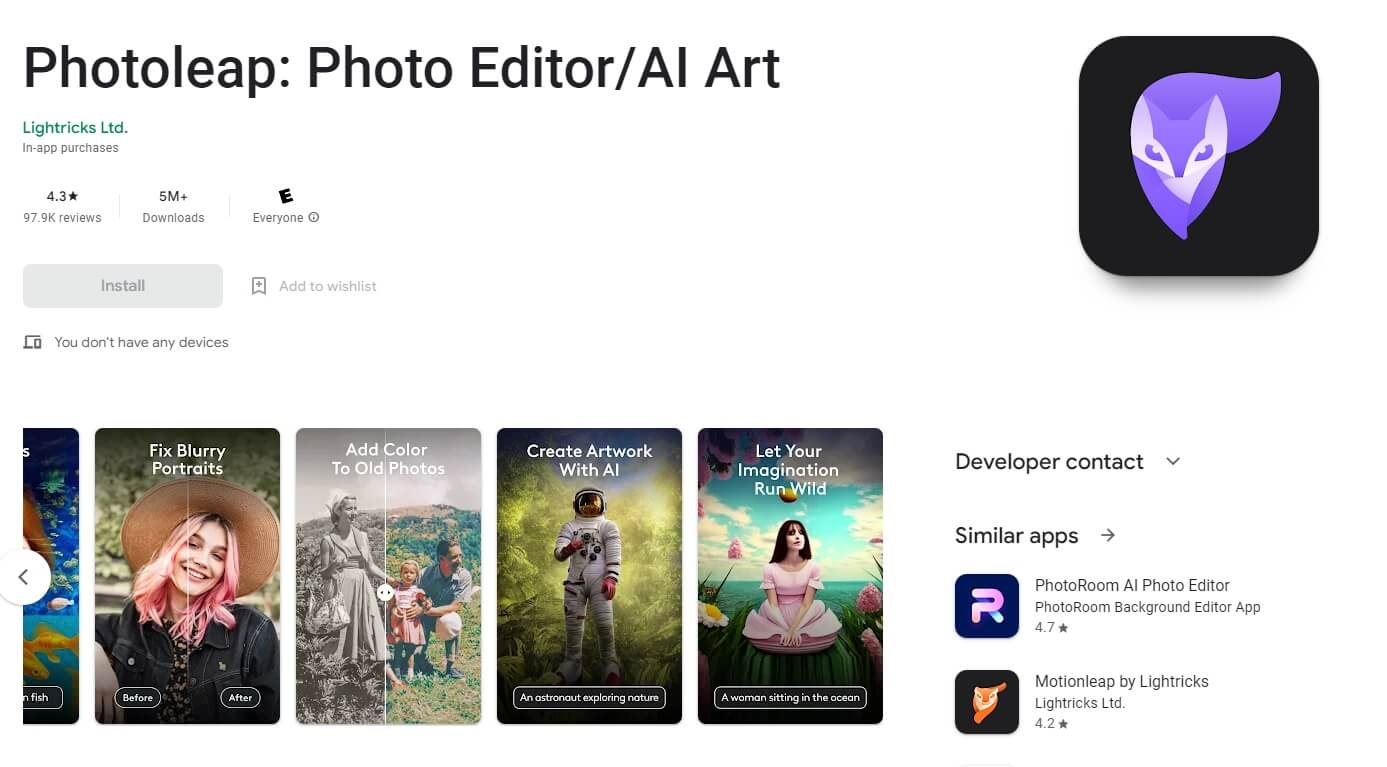Click the Add to wishlist text

tap(328, 286)
